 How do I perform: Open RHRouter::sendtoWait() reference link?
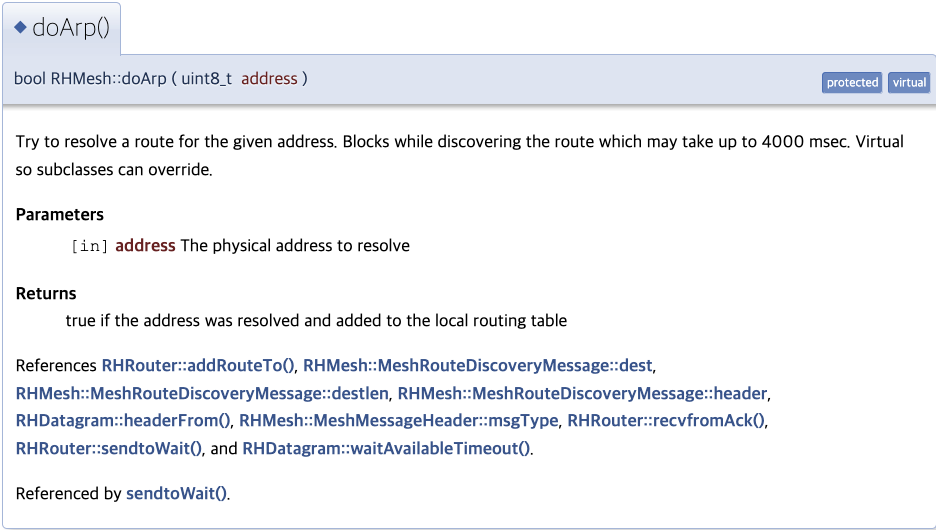pos(109,448)
